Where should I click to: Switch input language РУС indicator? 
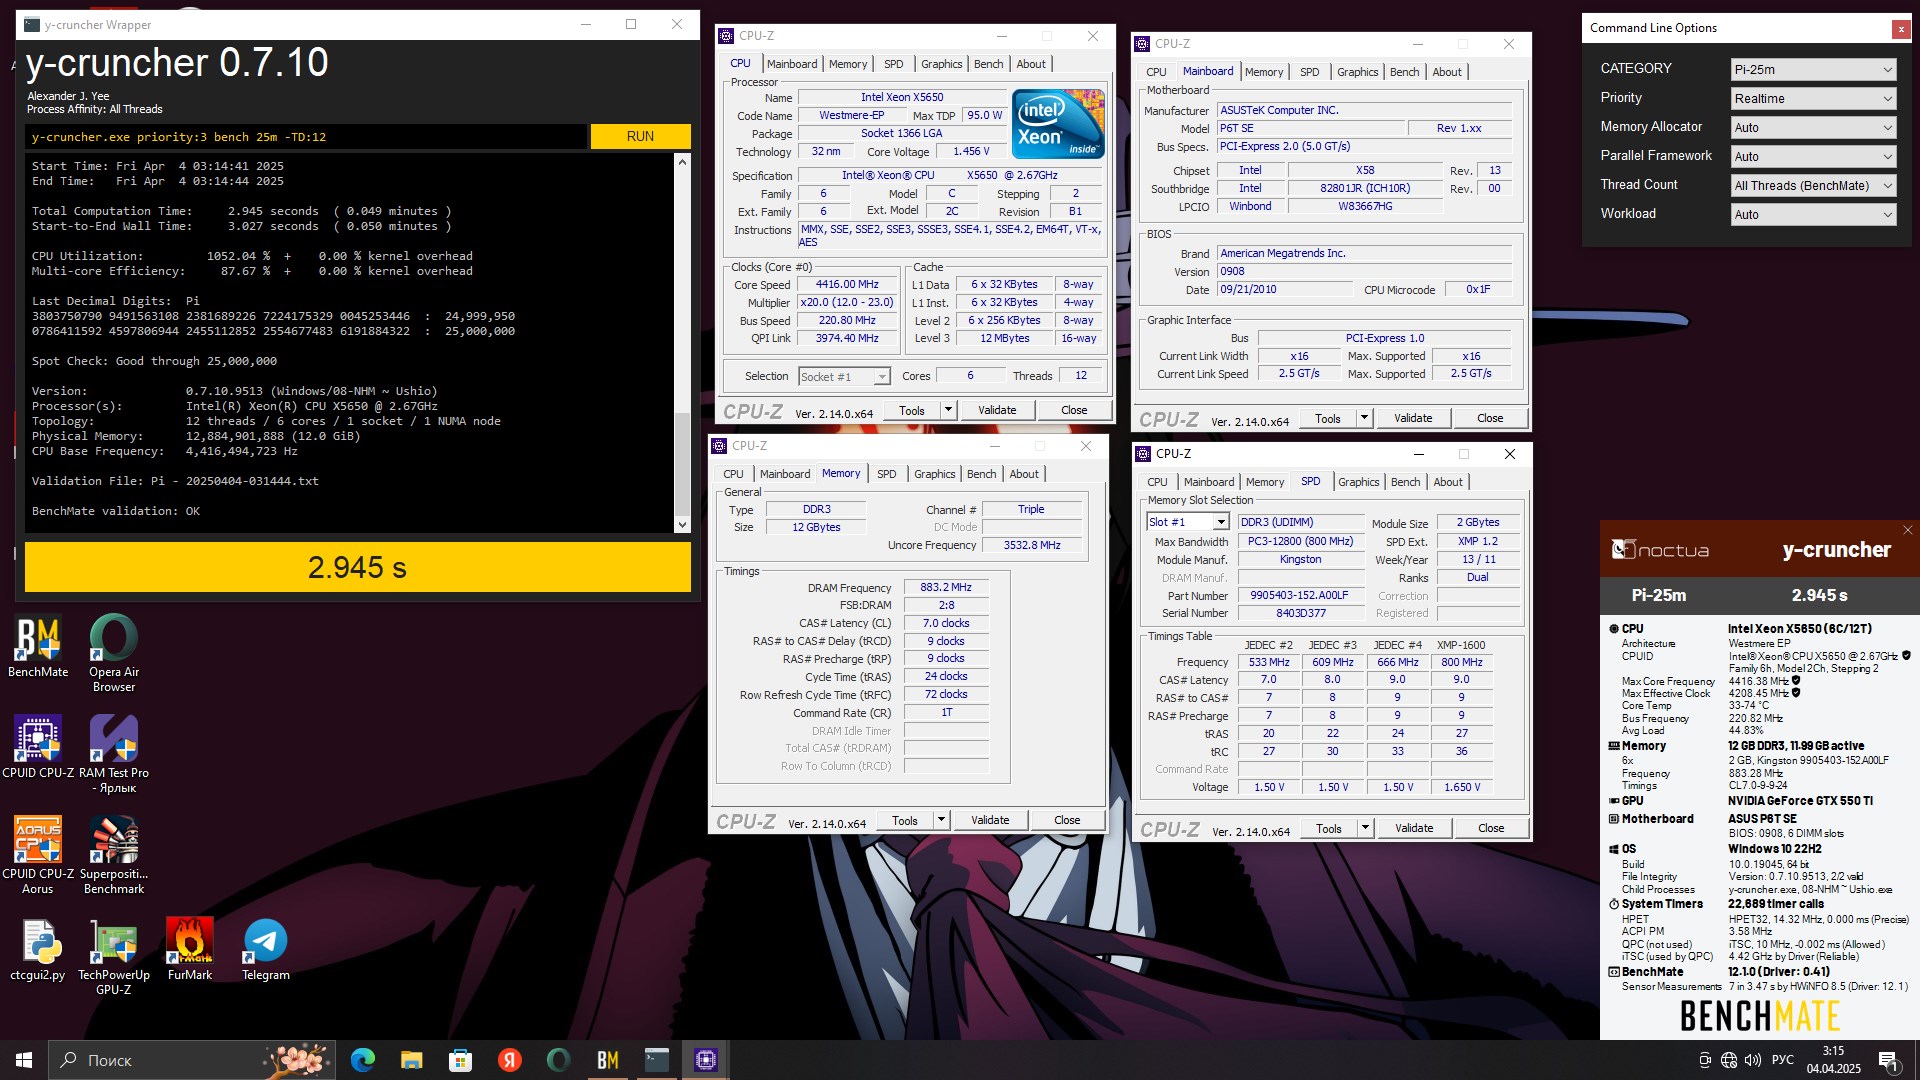coord(1783,1060)
